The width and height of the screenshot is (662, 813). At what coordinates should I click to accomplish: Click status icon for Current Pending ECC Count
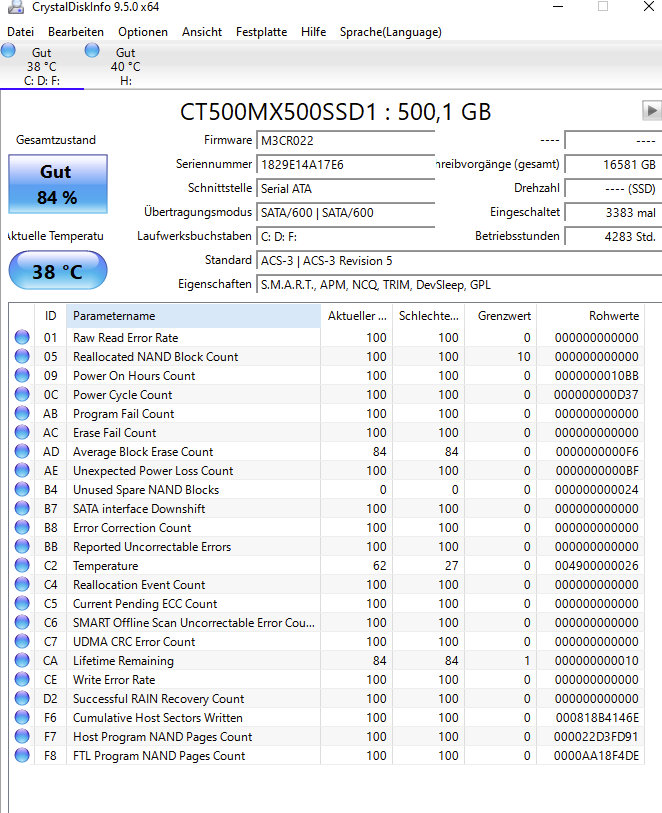(22, 604)
